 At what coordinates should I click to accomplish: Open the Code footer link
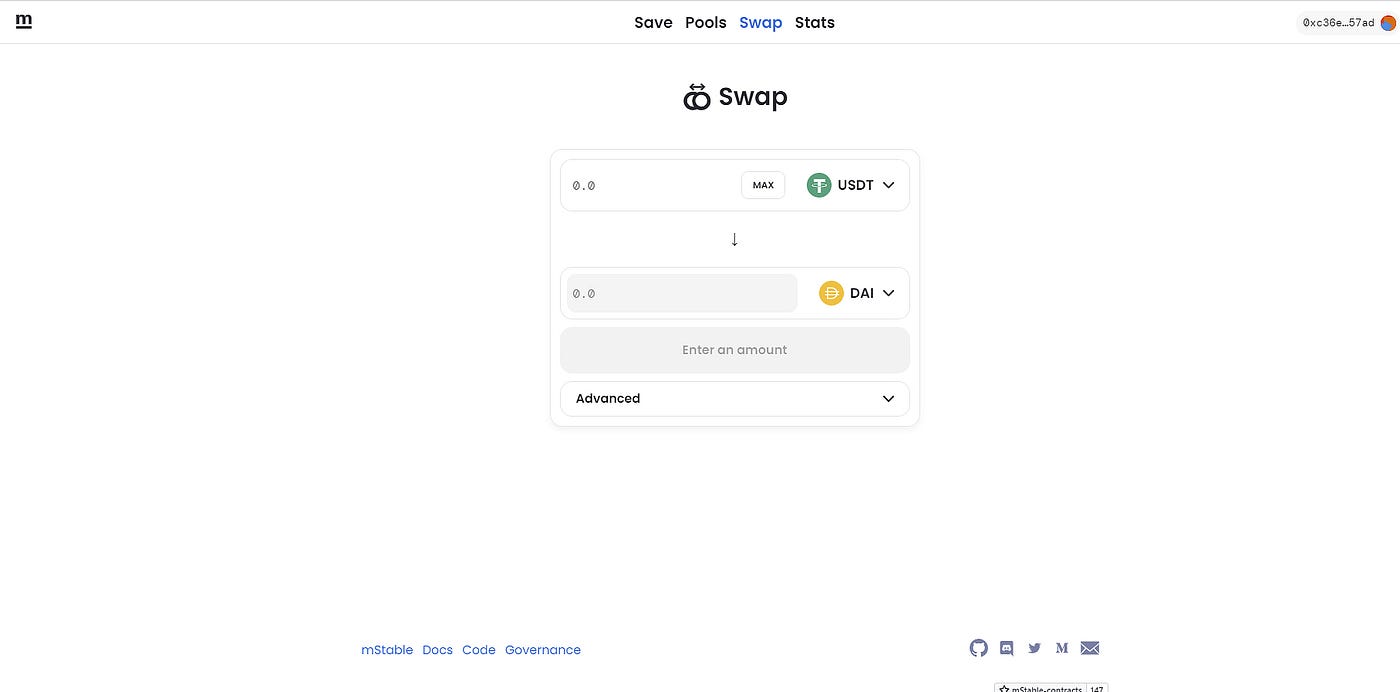479,650
